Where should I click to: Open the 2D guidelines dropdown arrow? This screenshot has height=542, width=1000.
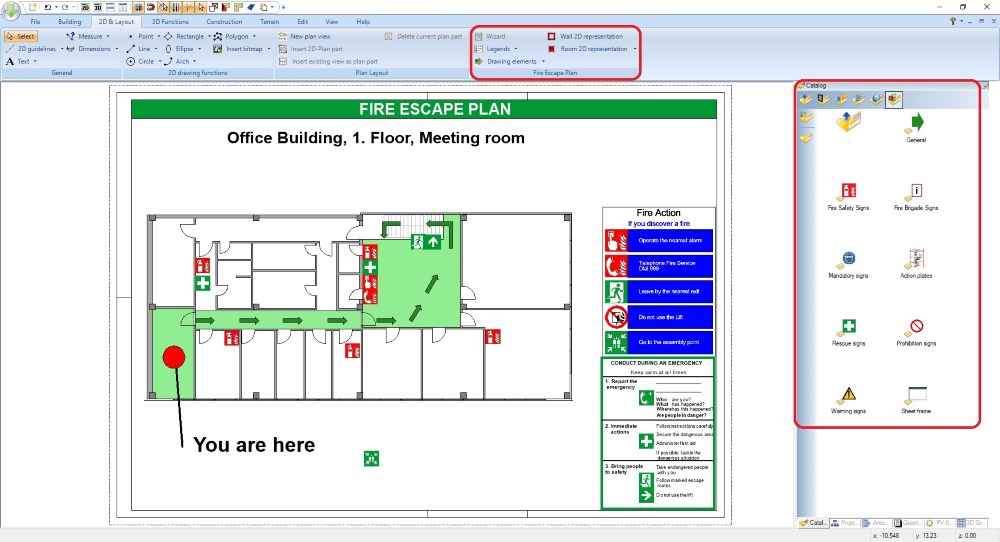(62, 49)
